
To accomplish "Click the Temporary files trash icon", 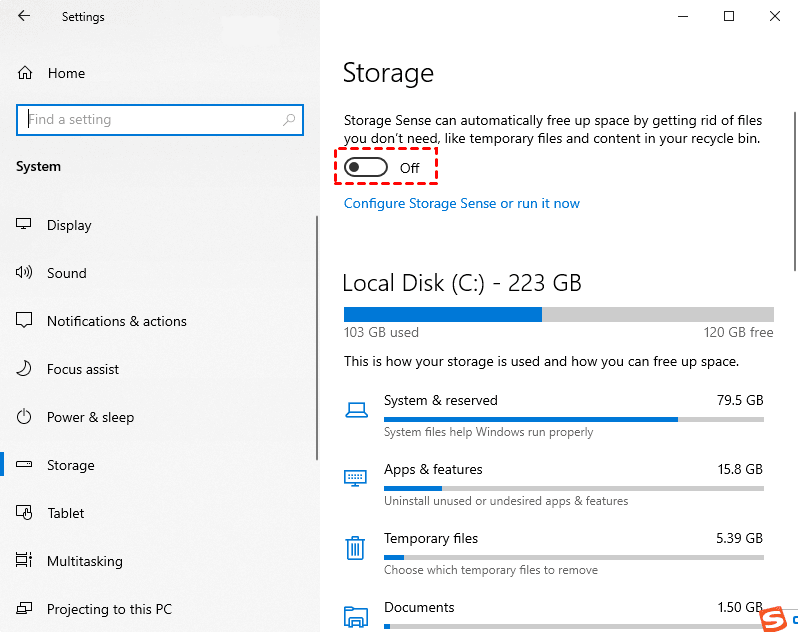I will coord(355,548).
